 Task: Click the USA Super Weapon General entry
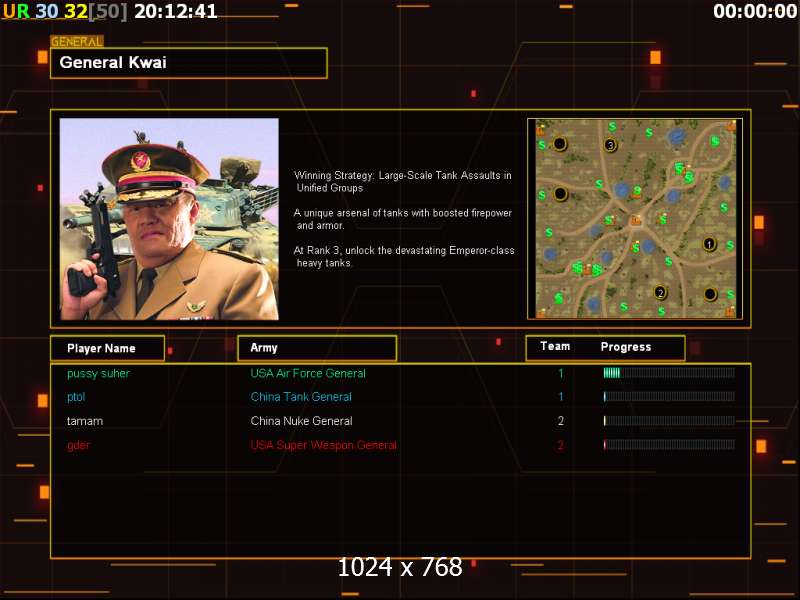point(323,445)
